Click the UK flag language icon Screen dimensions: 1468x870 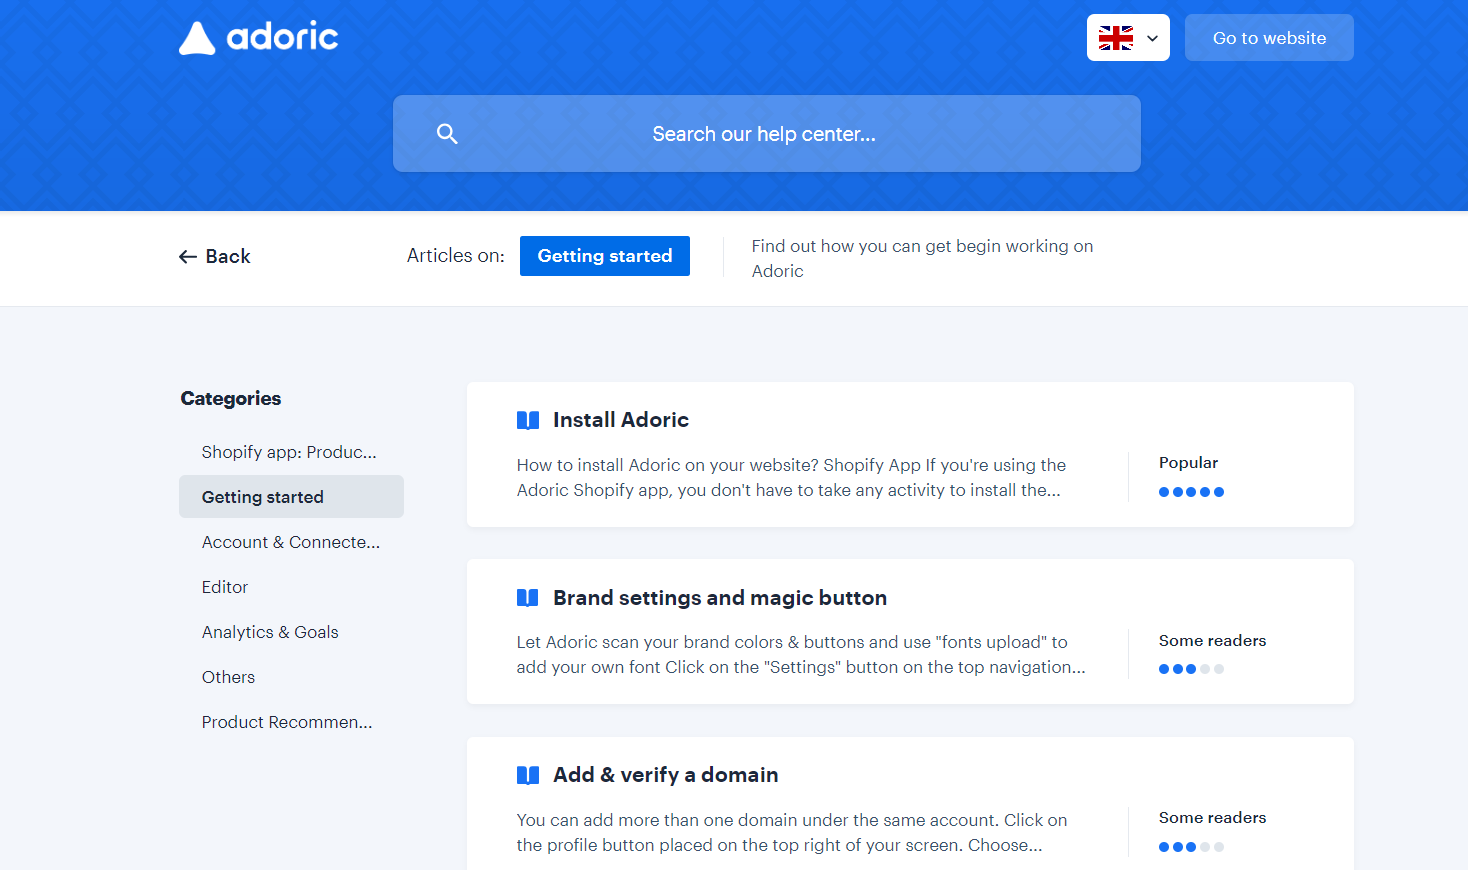coord(1116,38)
